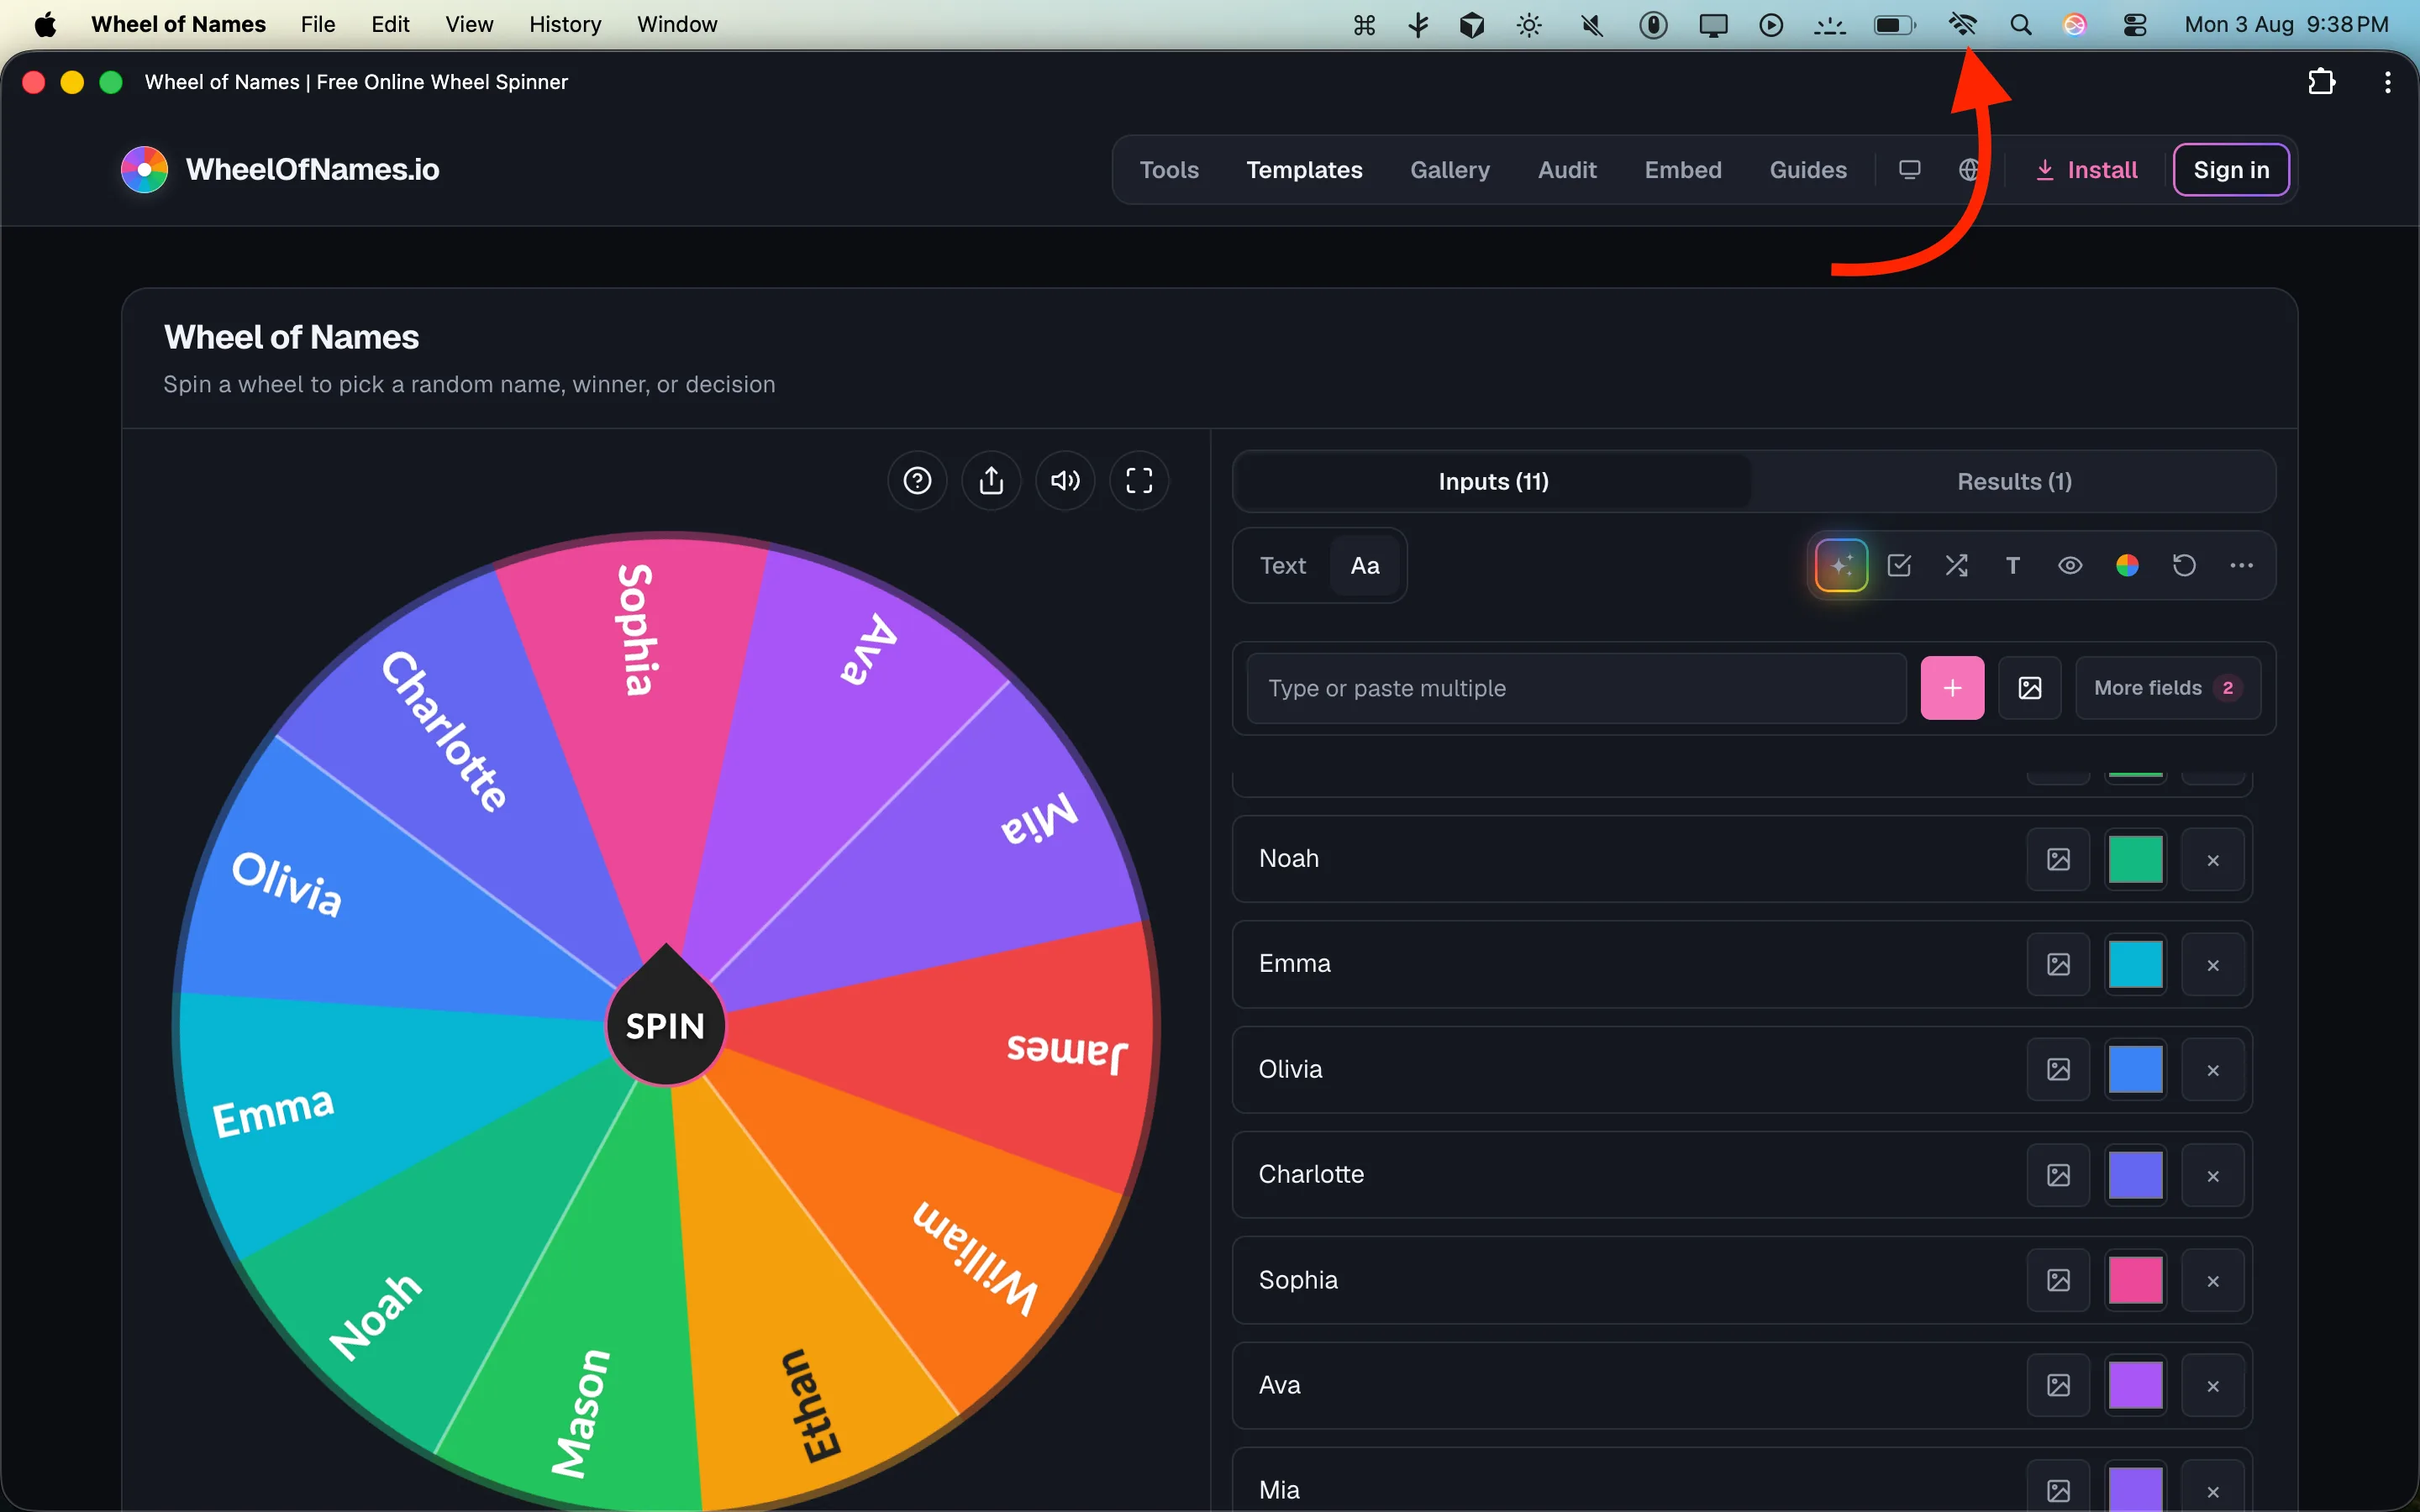
Task: Open the green color swatch for Noah
Action: (2135, 859)
